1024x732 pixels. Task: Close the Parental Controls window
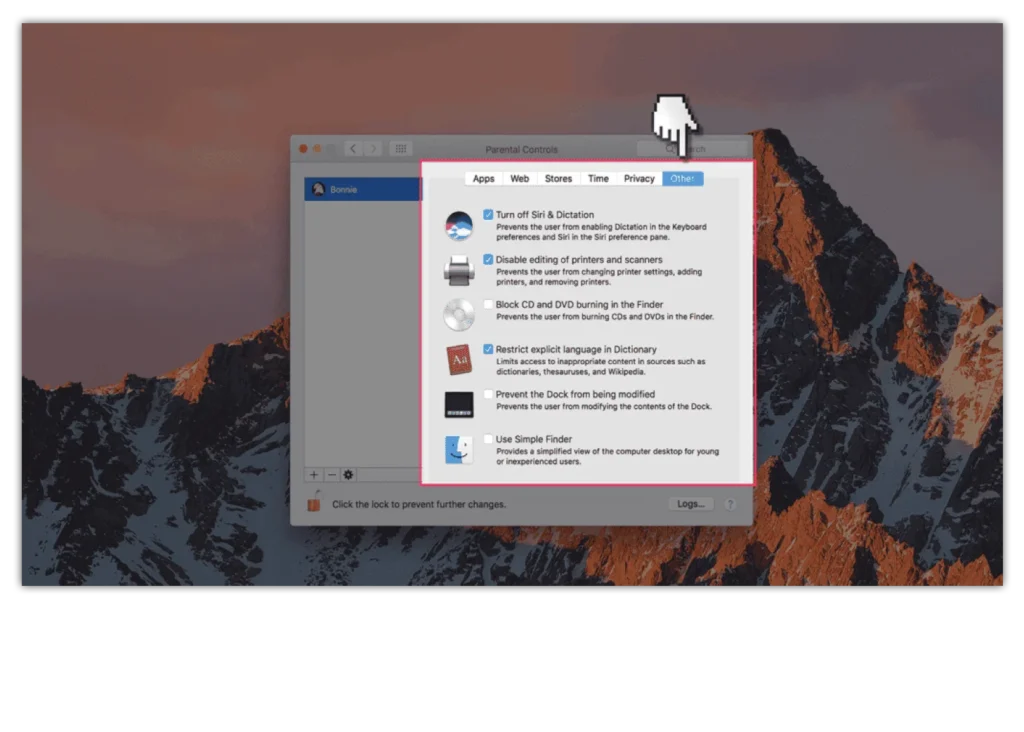[x=303, y=149]
